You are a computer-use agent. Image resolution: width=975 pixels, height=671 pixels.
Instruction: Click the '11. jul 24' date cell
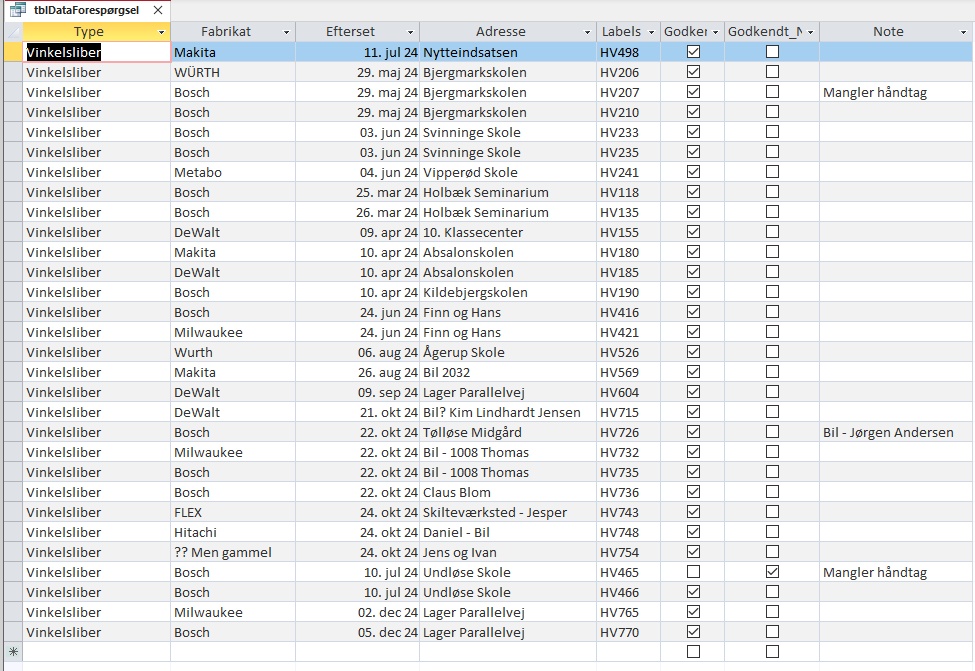(358, 52)
